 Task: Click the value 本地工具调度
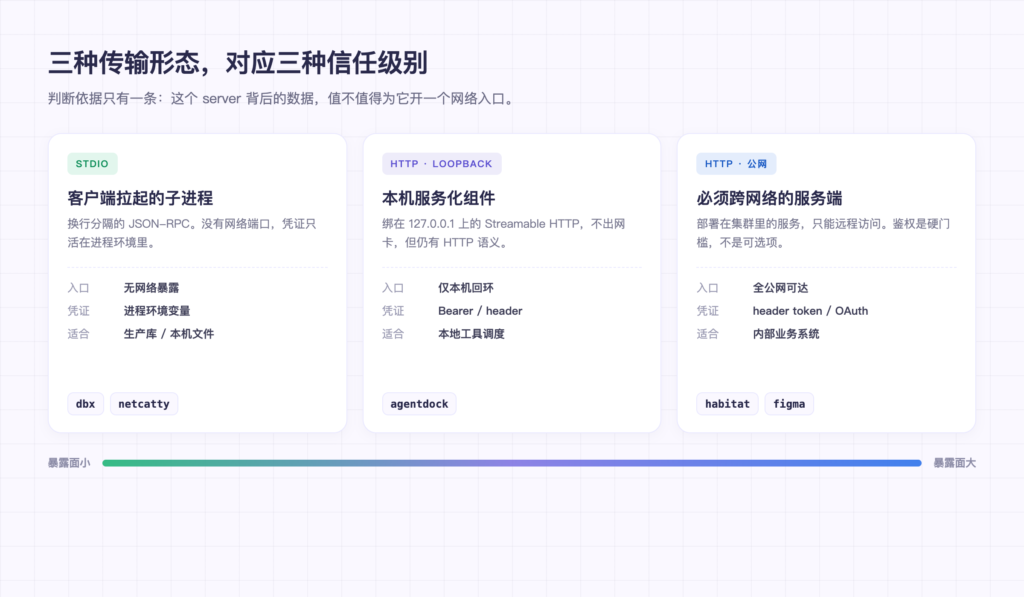click(472, 334)
